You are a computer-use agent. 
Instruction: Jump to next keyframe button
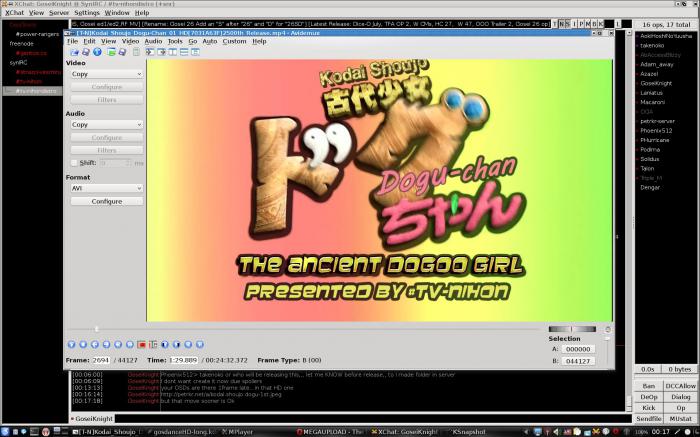[x=129, y=344]
